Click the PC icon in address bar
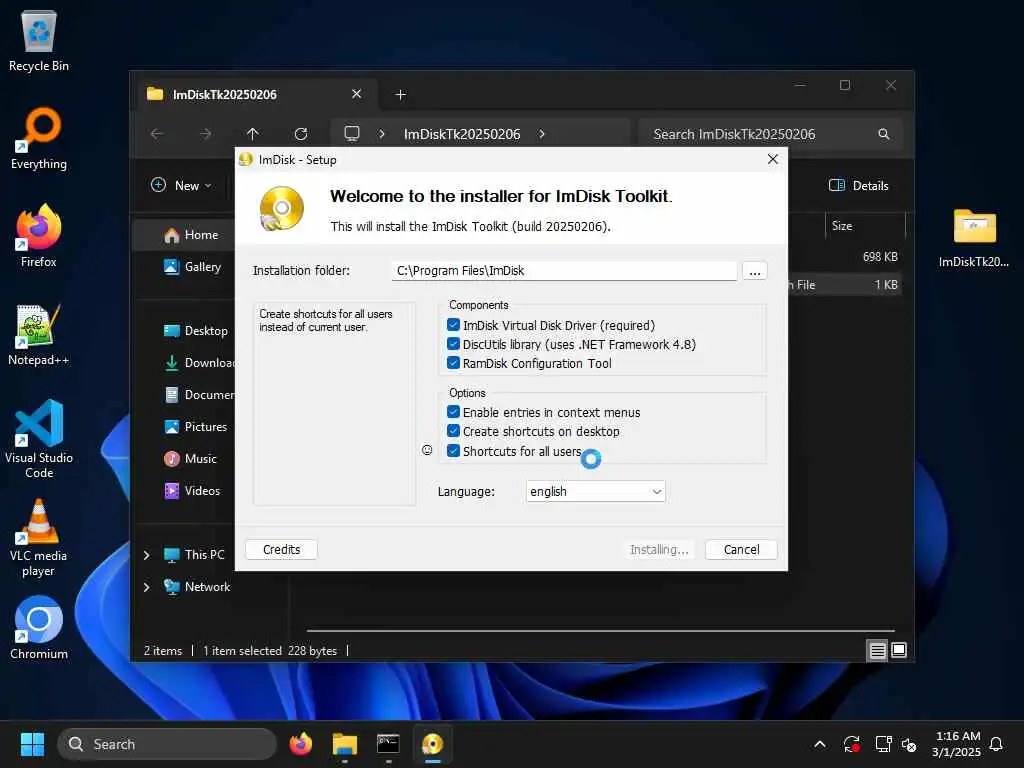This screenshot has width=1024, height=768. (352, 134)
